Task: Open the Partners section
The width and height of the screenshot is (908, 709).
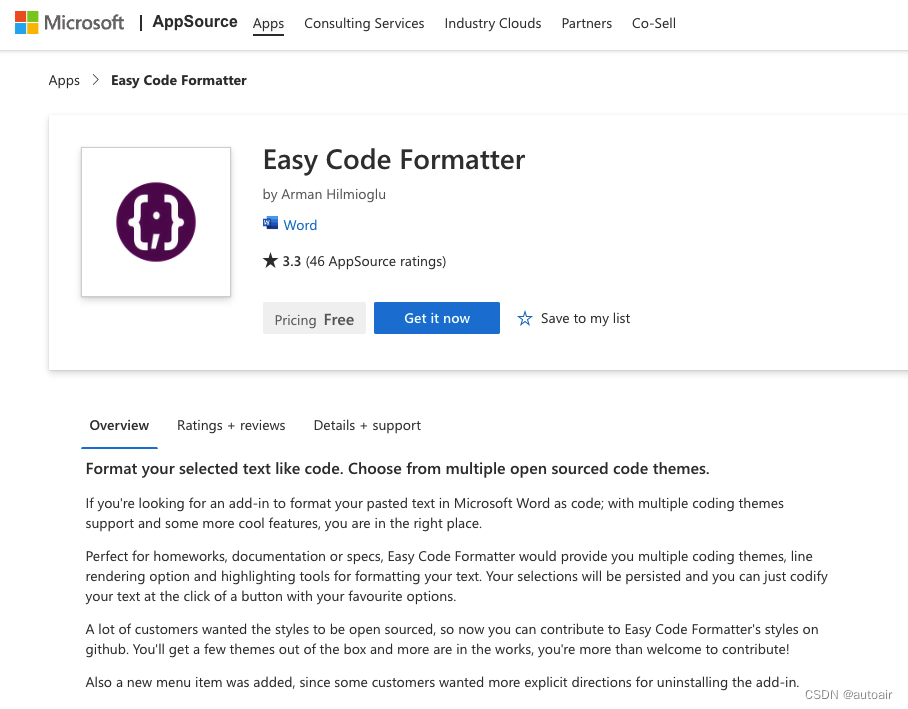Action: pyautogui.click(x=586, y=23)
